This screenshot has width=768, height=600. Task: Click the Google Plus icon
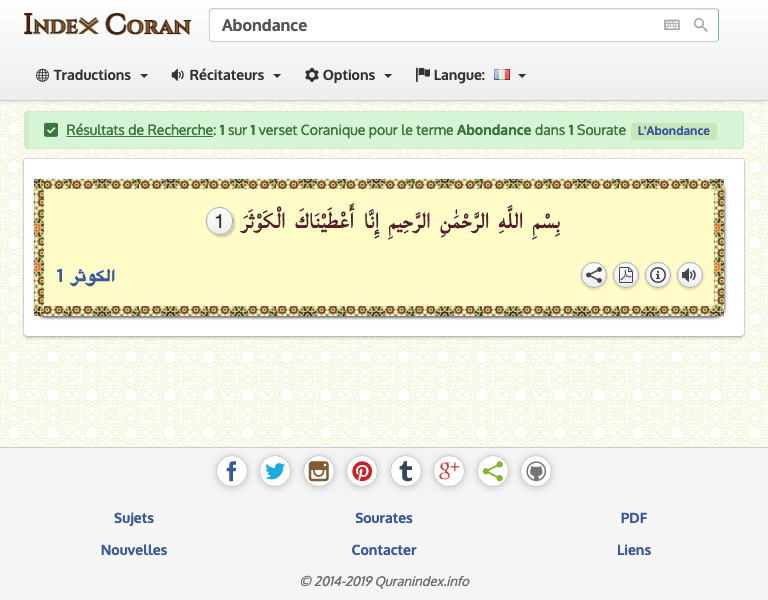click(449, 471)
